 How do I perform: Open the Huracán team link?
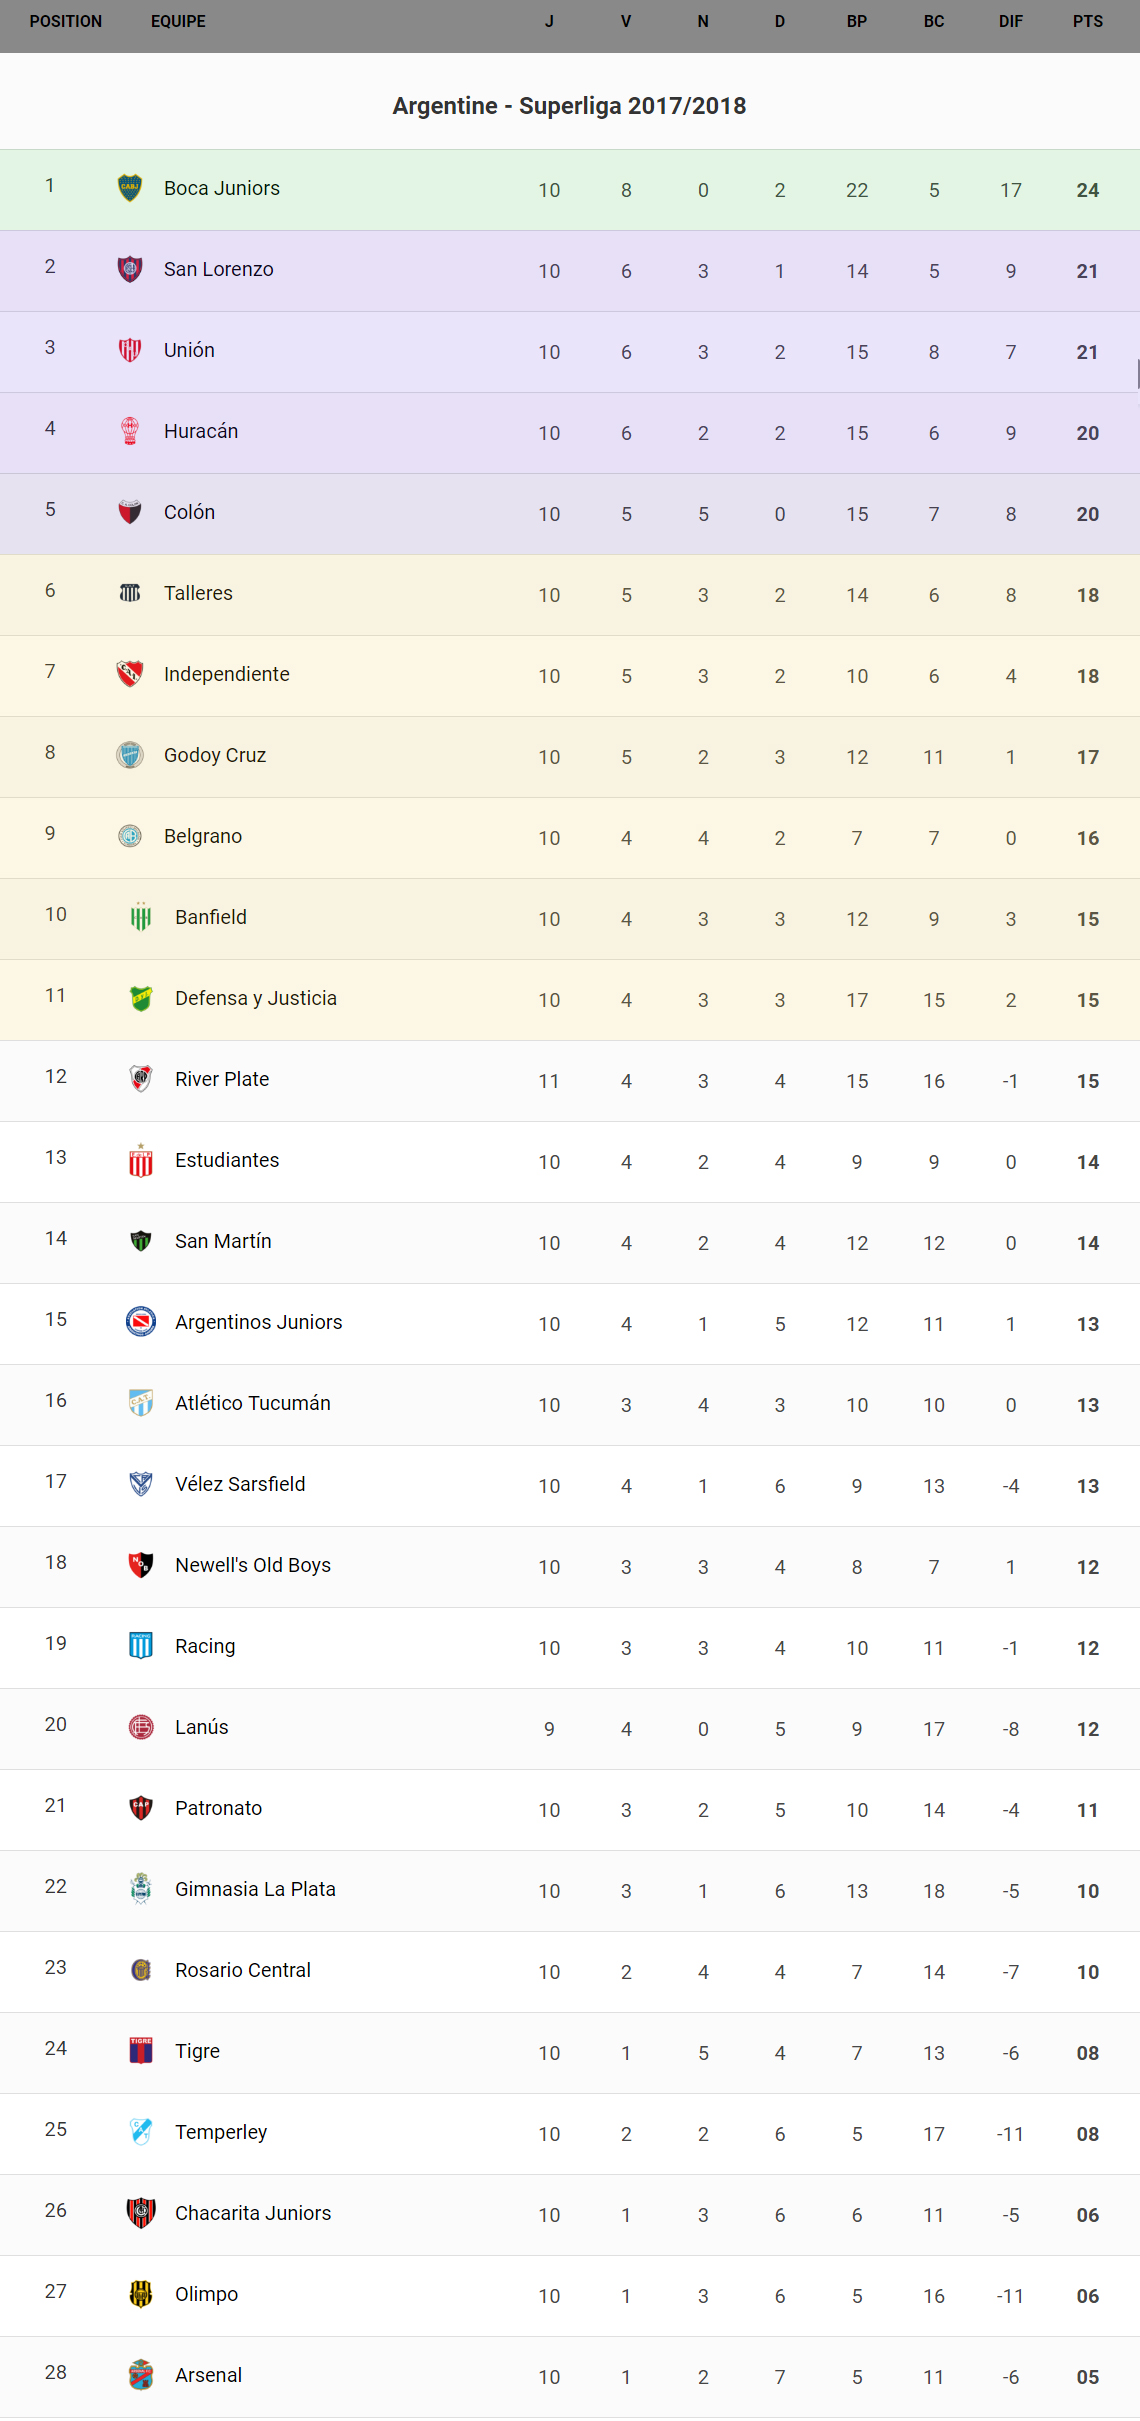(x=201, y=432)
